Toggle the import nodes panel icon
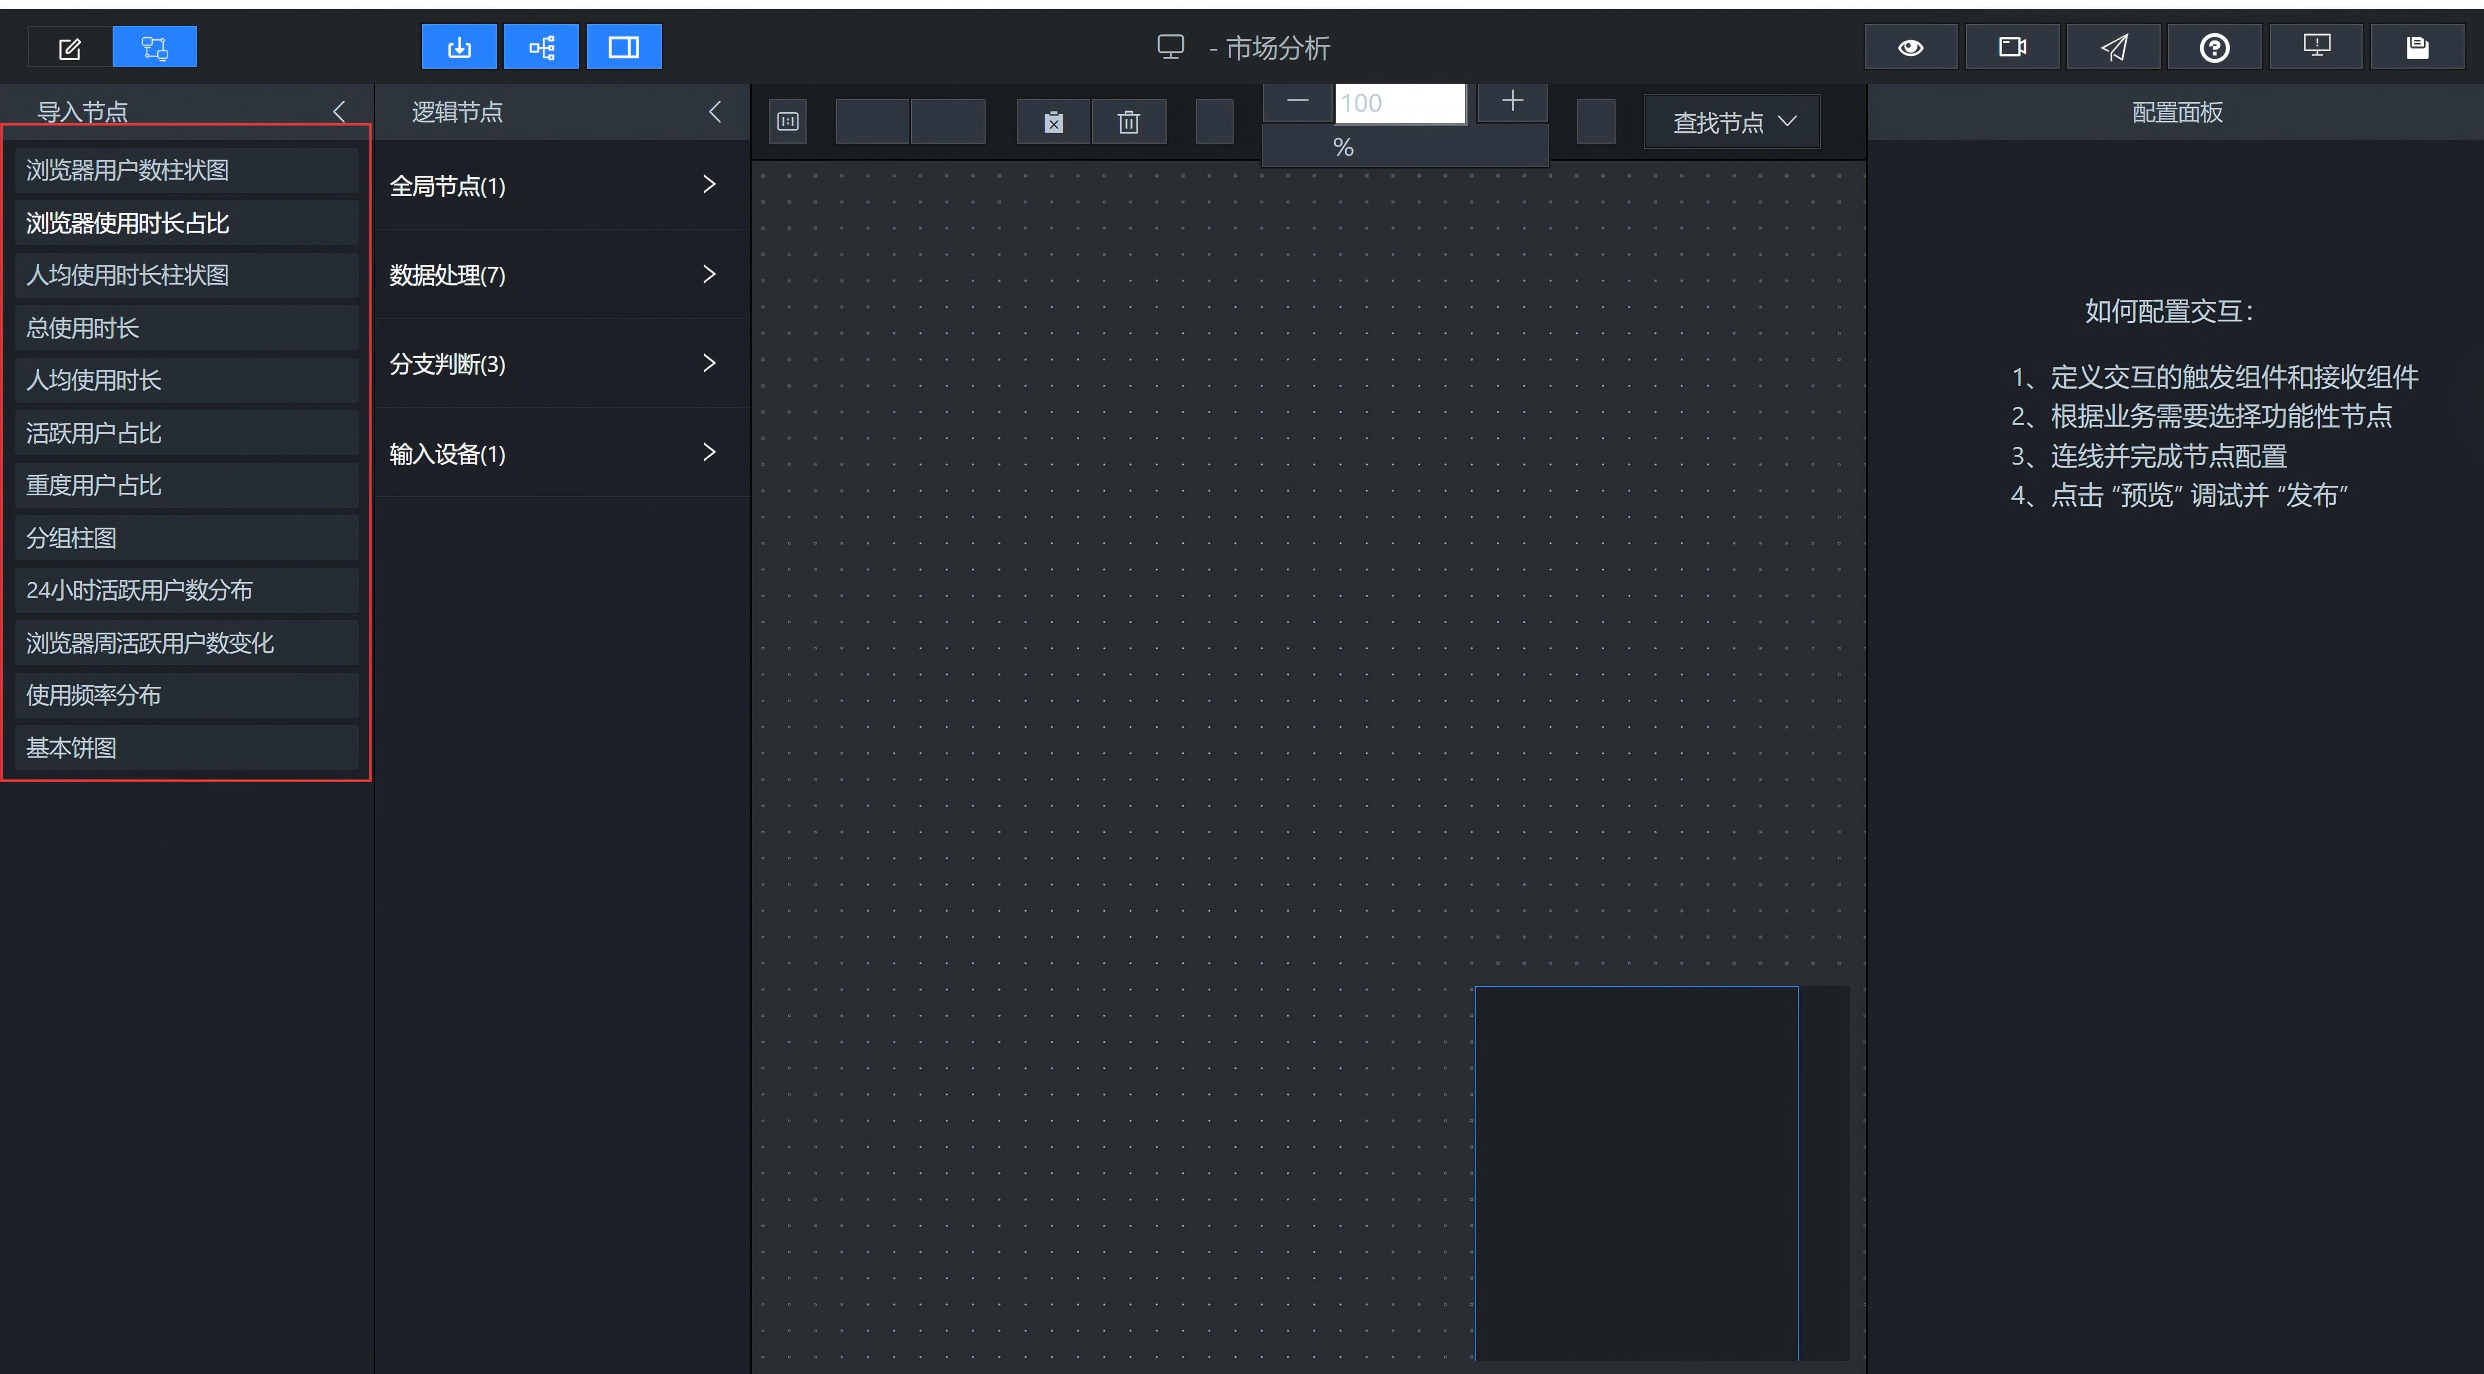The image size is (2484, 1374). [x=459, y=47]
